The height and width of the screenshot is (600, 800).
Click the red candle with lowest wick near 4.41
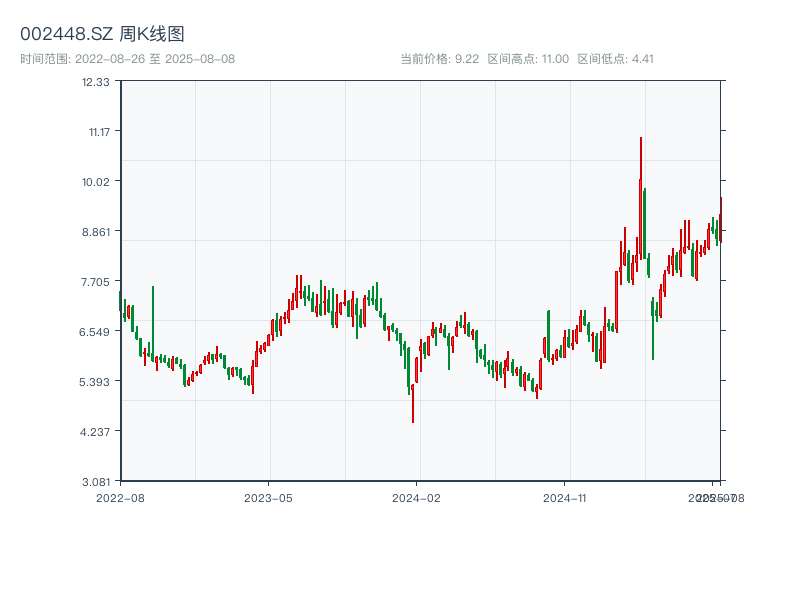413,395
